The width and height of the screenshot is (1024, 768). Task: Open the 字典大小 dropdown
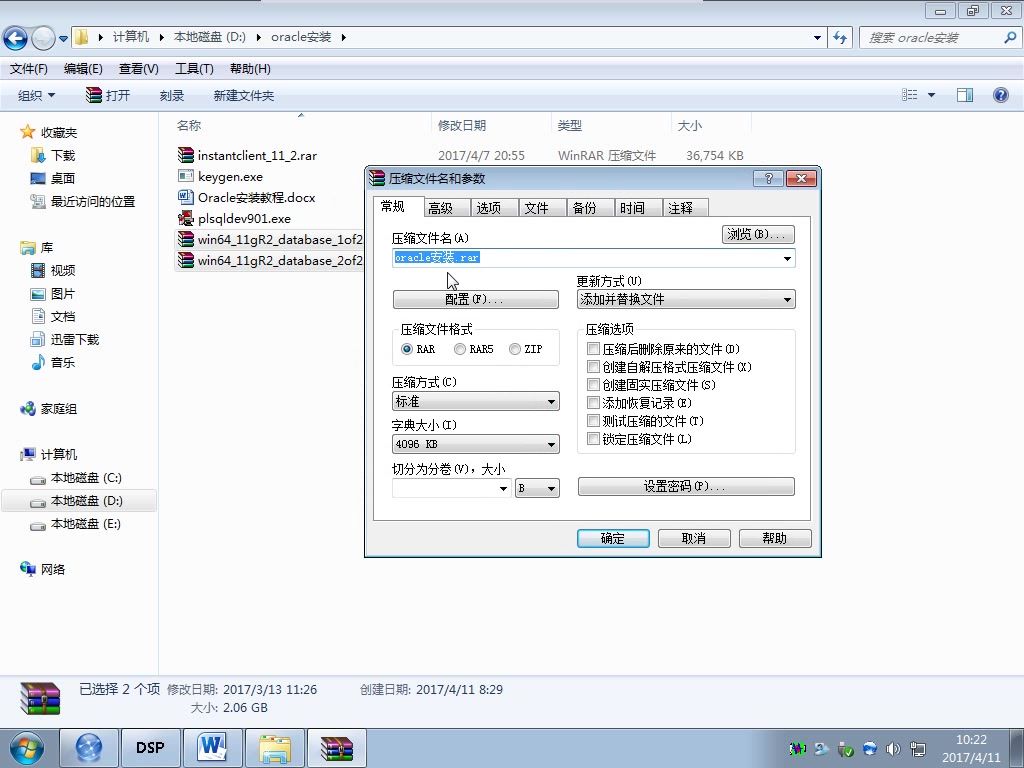[553, 443]
